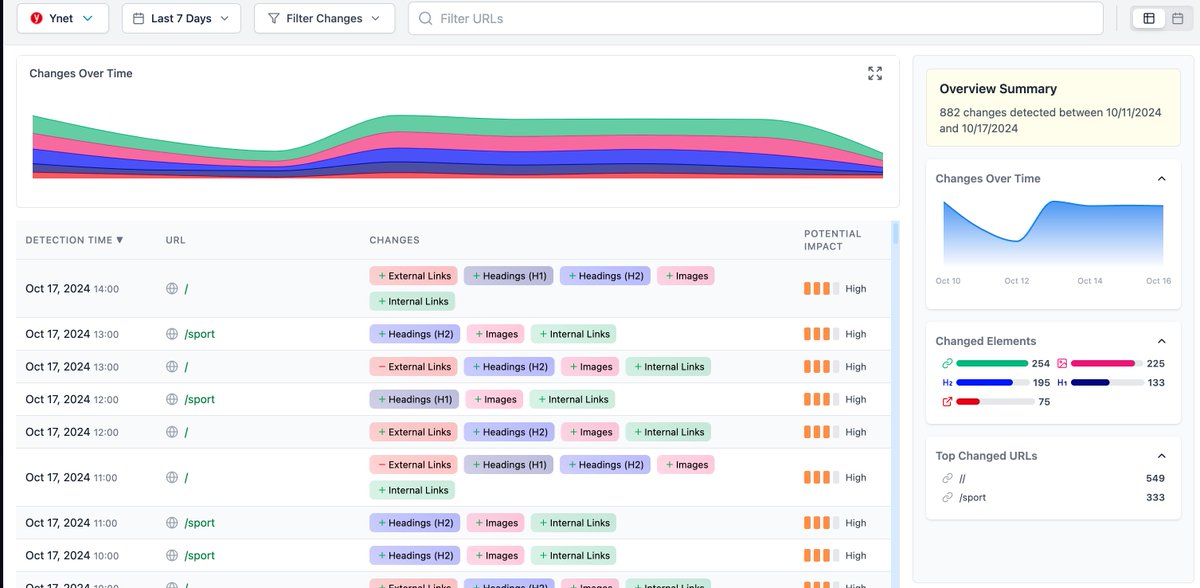Collapse the Changes Over Time sidebar panel
Screen dimensions: 1200x588
pos(1161,178)
